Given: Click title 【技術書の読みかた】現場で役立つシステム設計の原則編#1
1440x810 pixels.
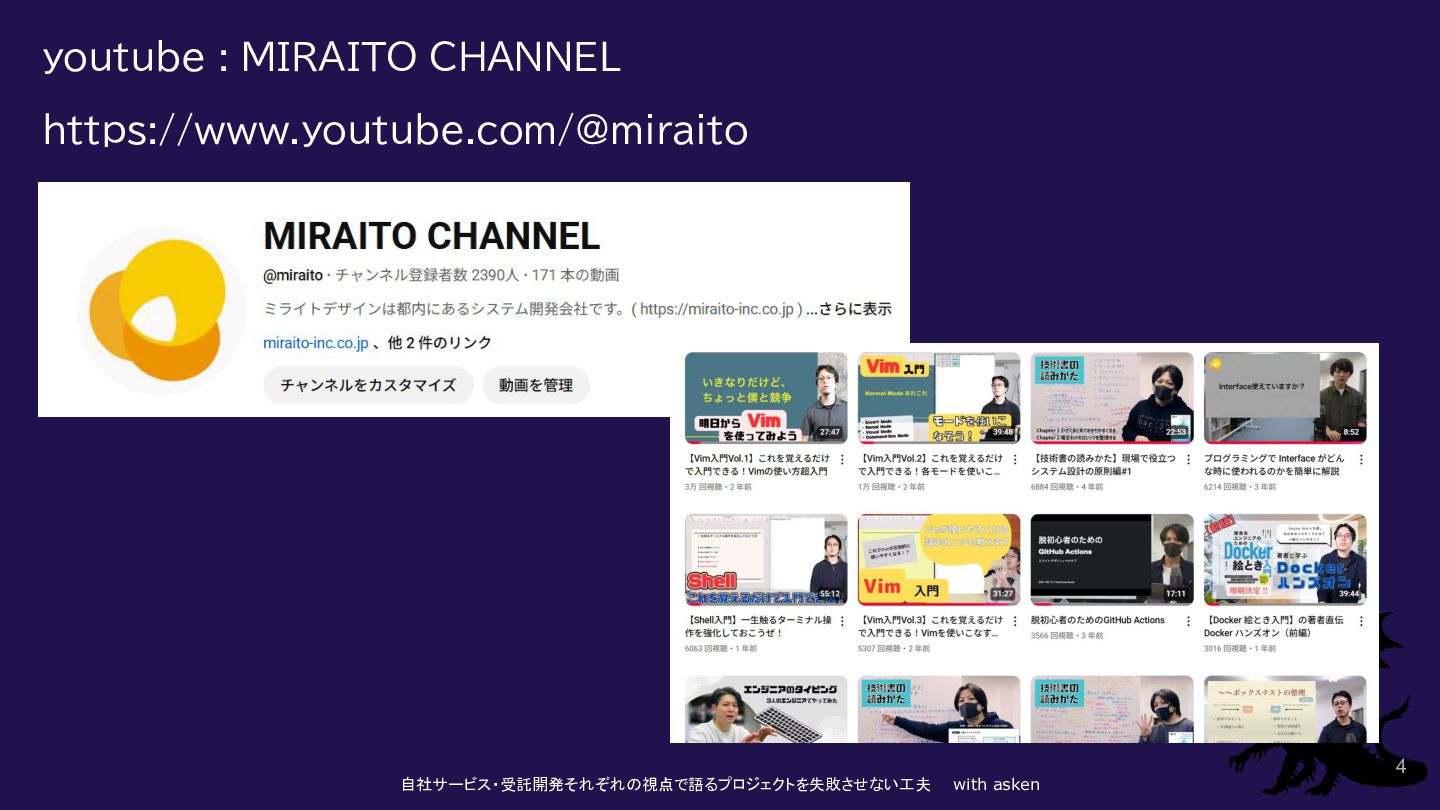Looking at the screenshot, I should click(1104, 465).
